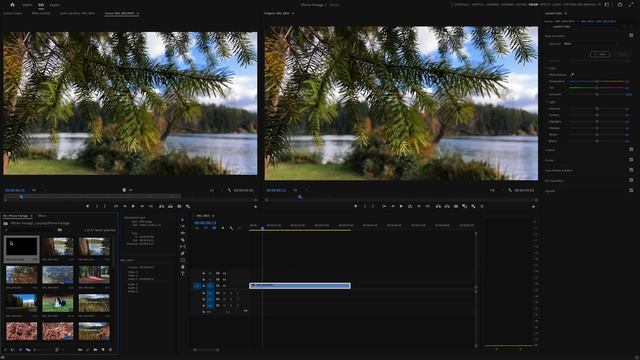Mute the first audio track
The width and height of the screenshot is (640, 360).
(x=224, y=293)
